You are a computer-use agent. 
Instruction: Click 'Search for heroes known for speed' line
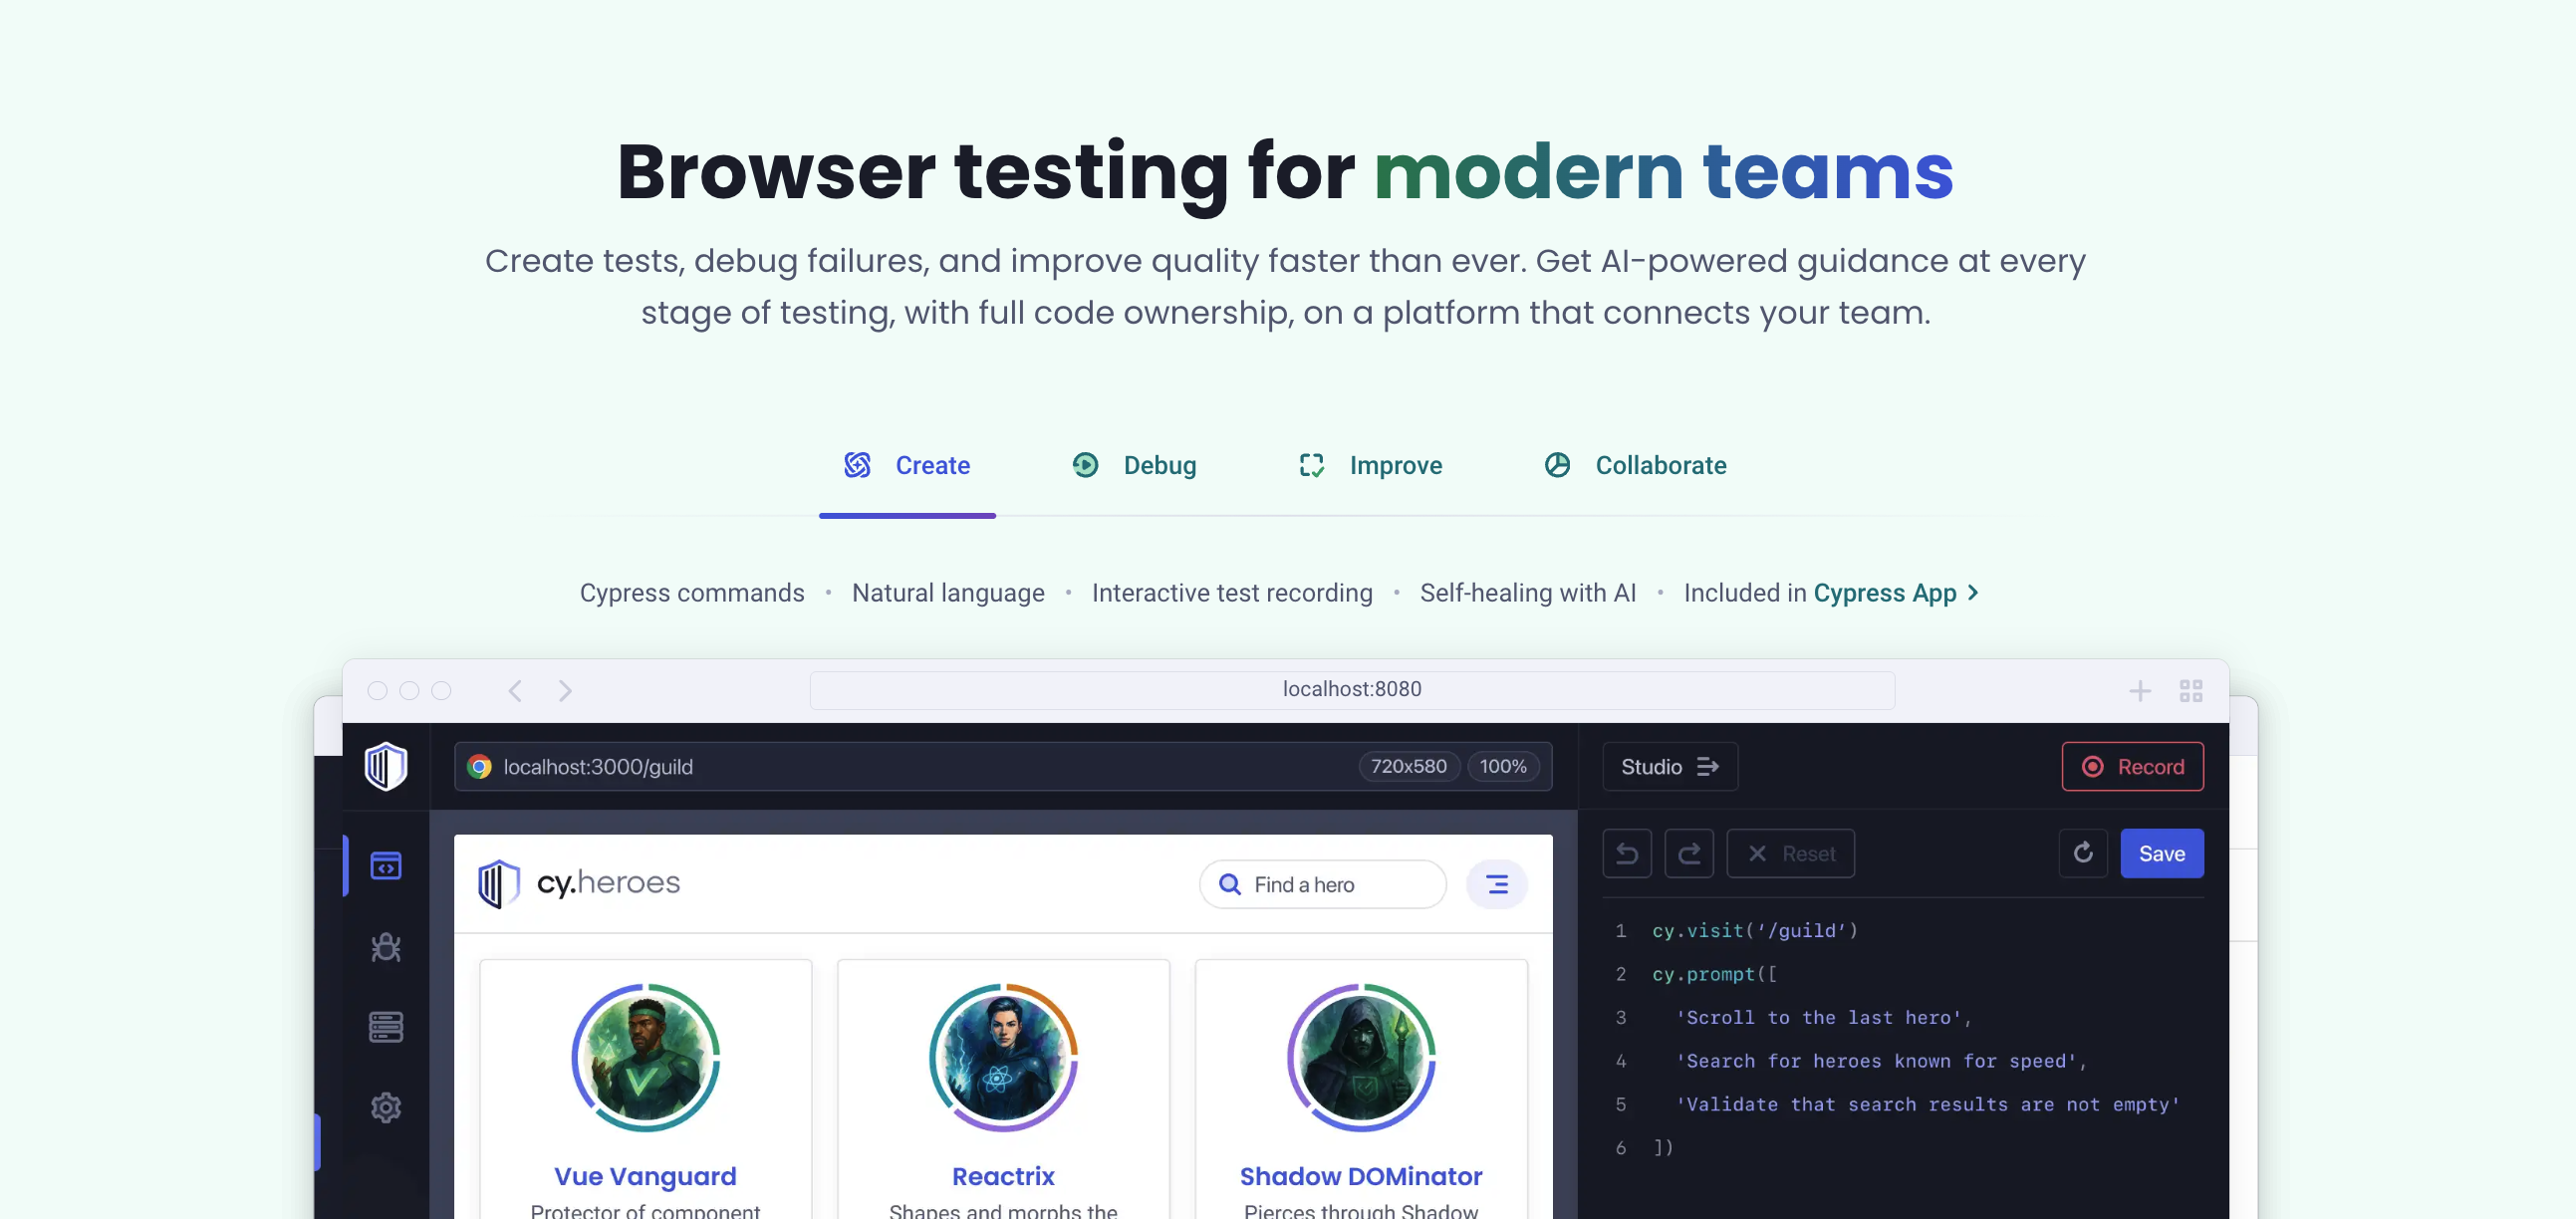pyautogui.click(x=1881, y=1062)
